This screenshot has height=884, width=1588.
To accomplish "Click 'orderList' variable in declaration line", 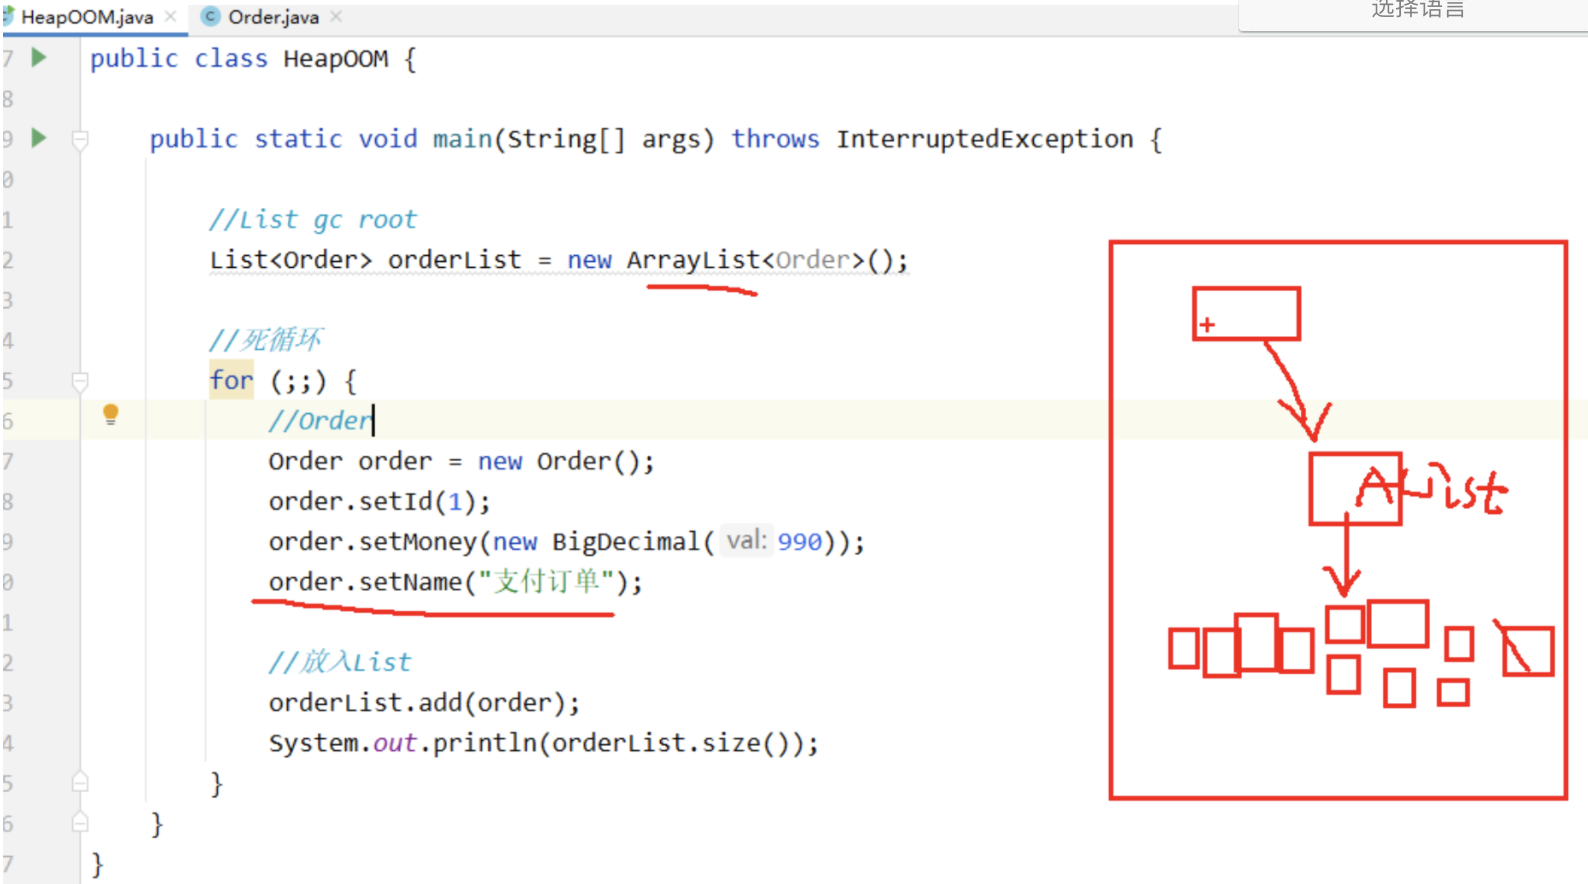I will [455, 260].
